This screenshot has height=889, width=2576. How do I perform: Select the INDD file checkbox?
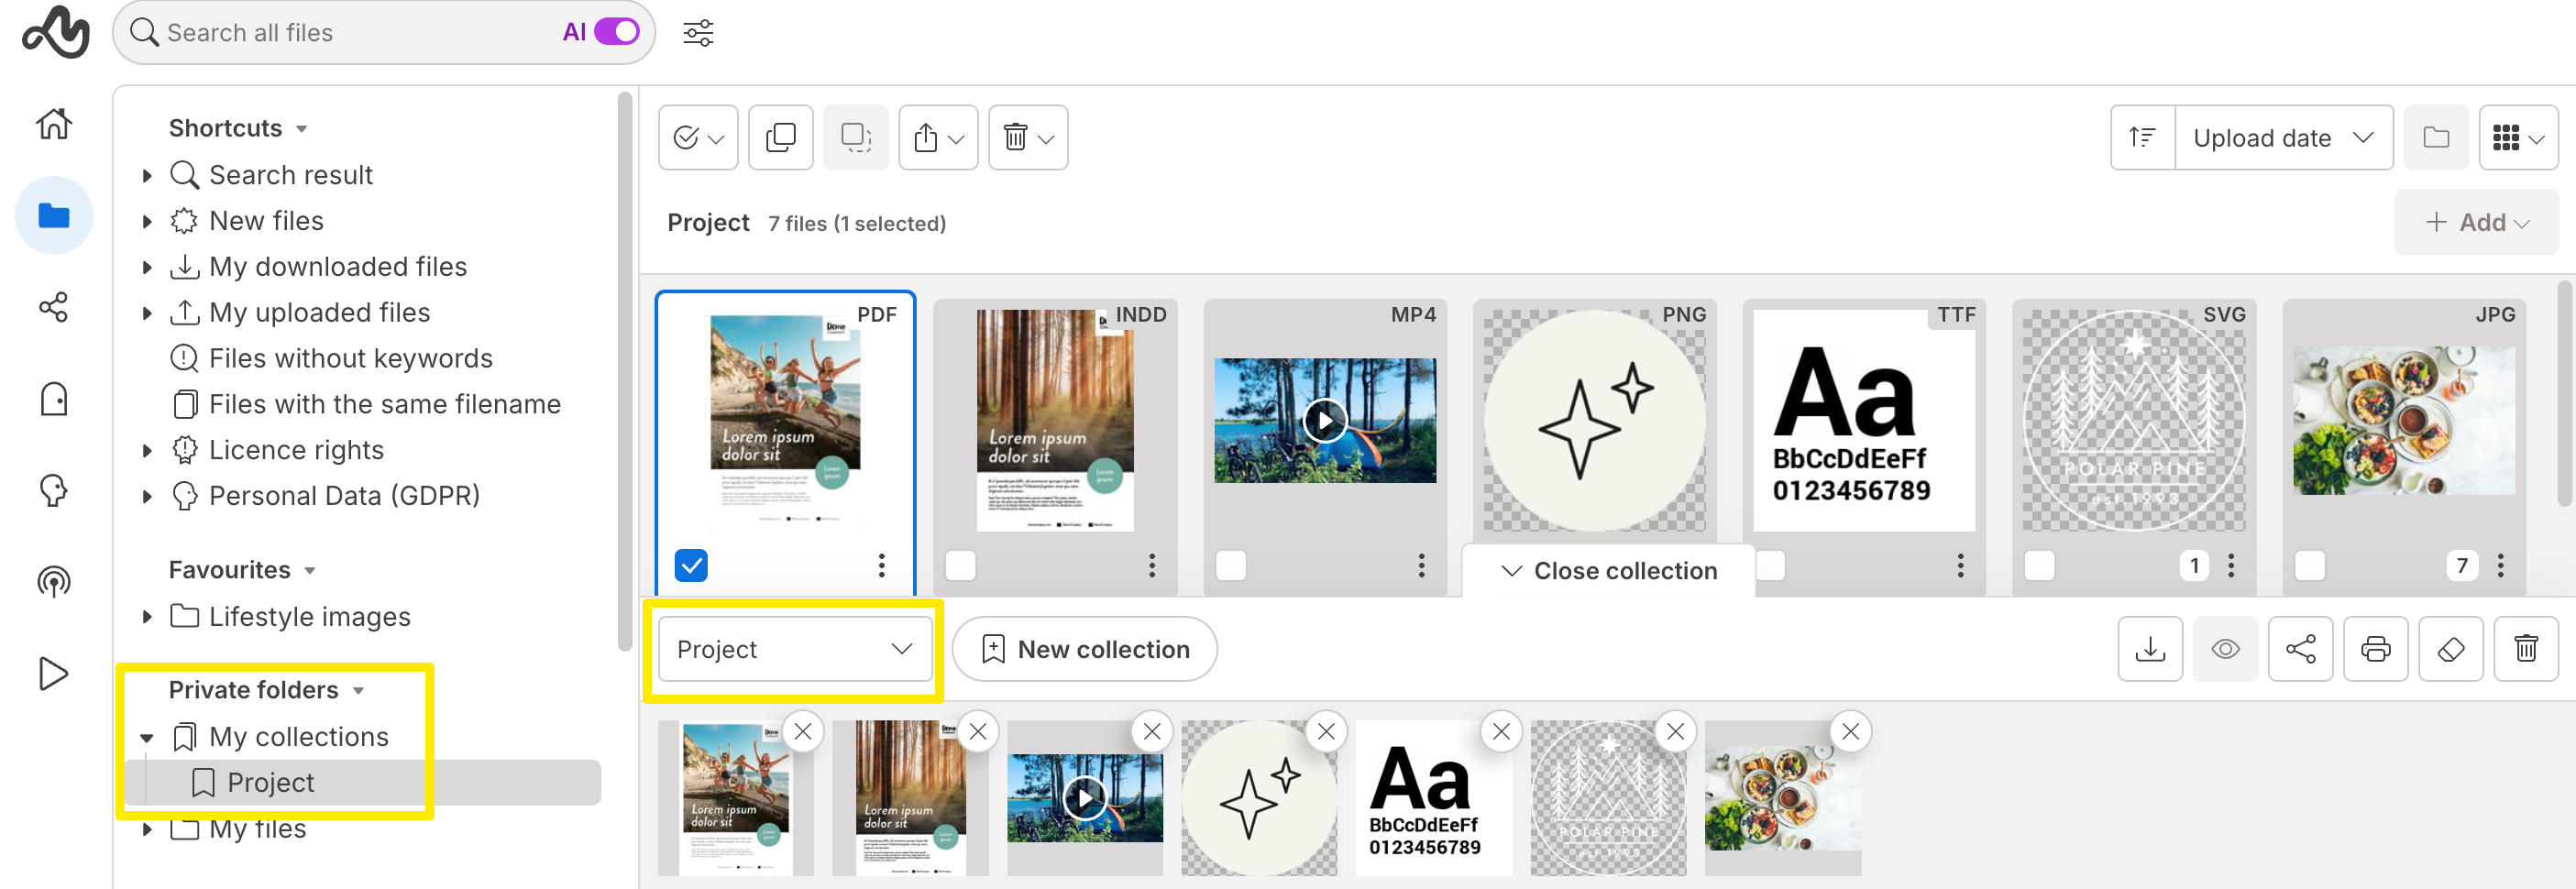[960, 565]
